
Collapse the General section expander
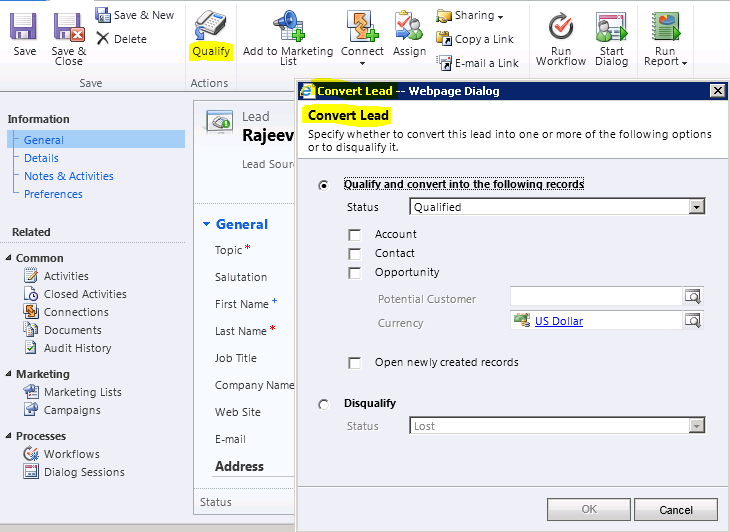pos(207,225)
